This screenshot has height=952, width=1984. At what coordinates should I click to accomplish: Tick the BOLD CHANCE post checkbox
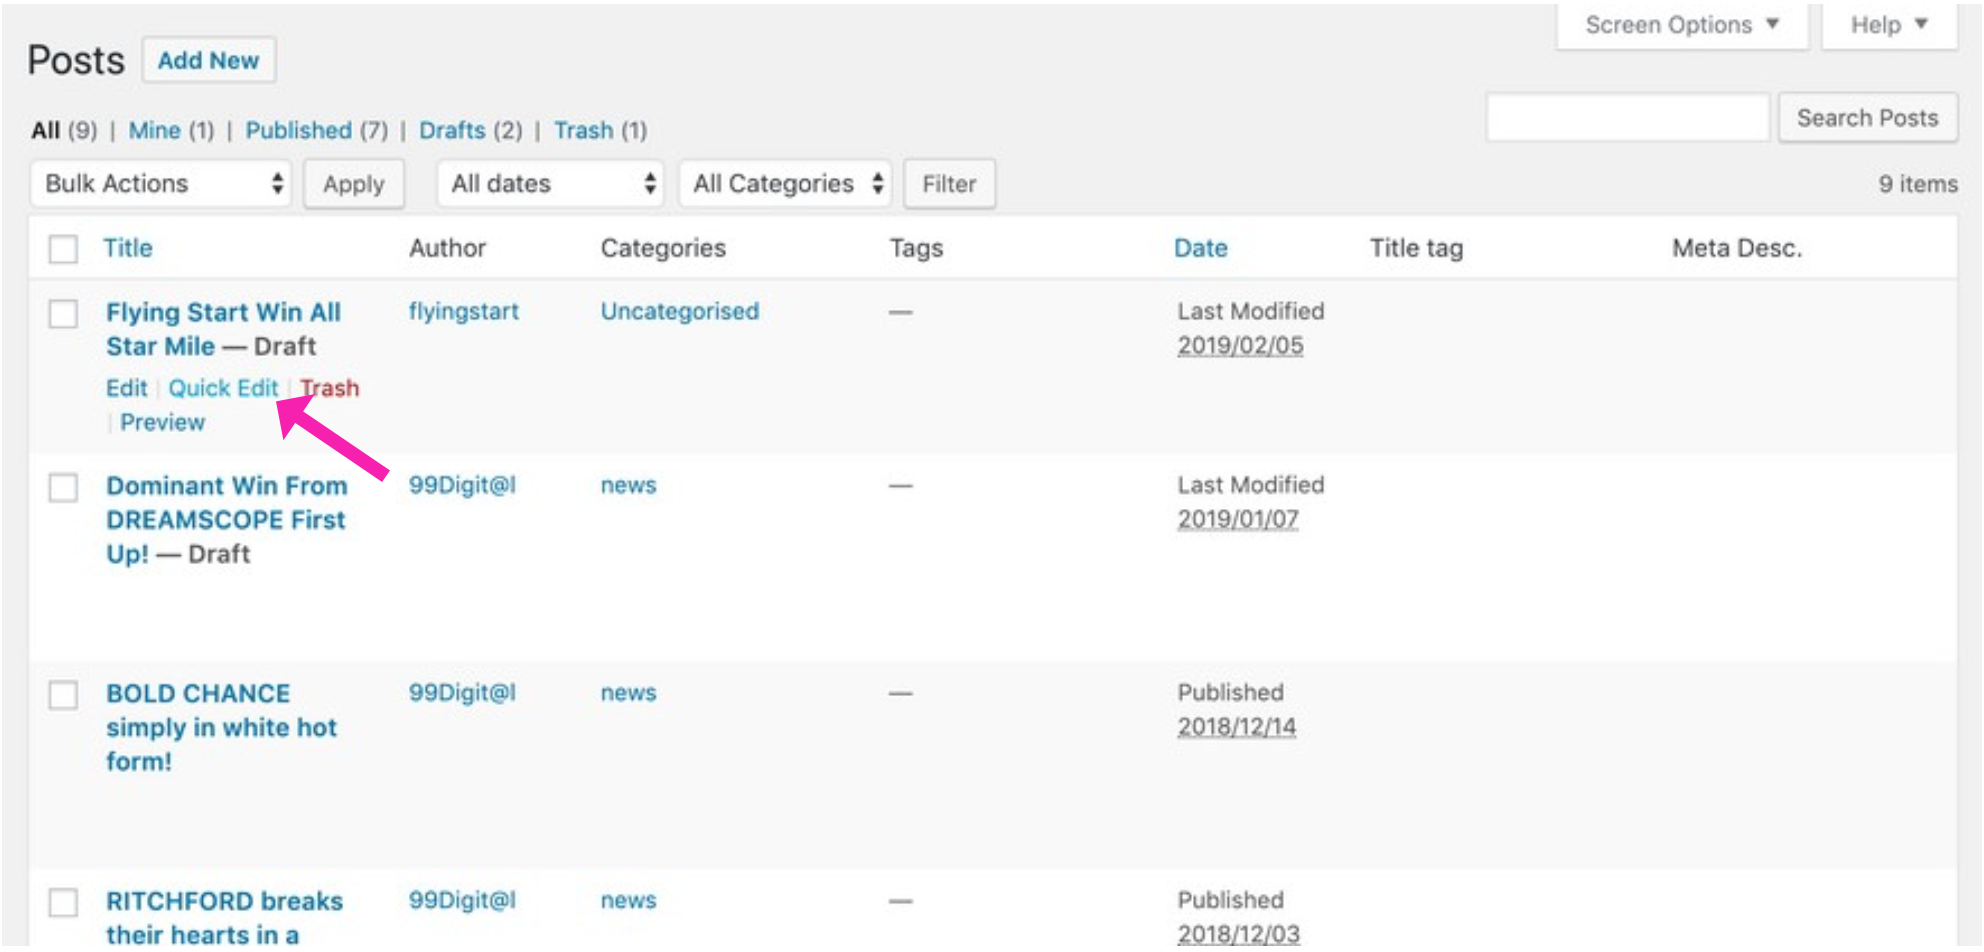coord(63,695)
